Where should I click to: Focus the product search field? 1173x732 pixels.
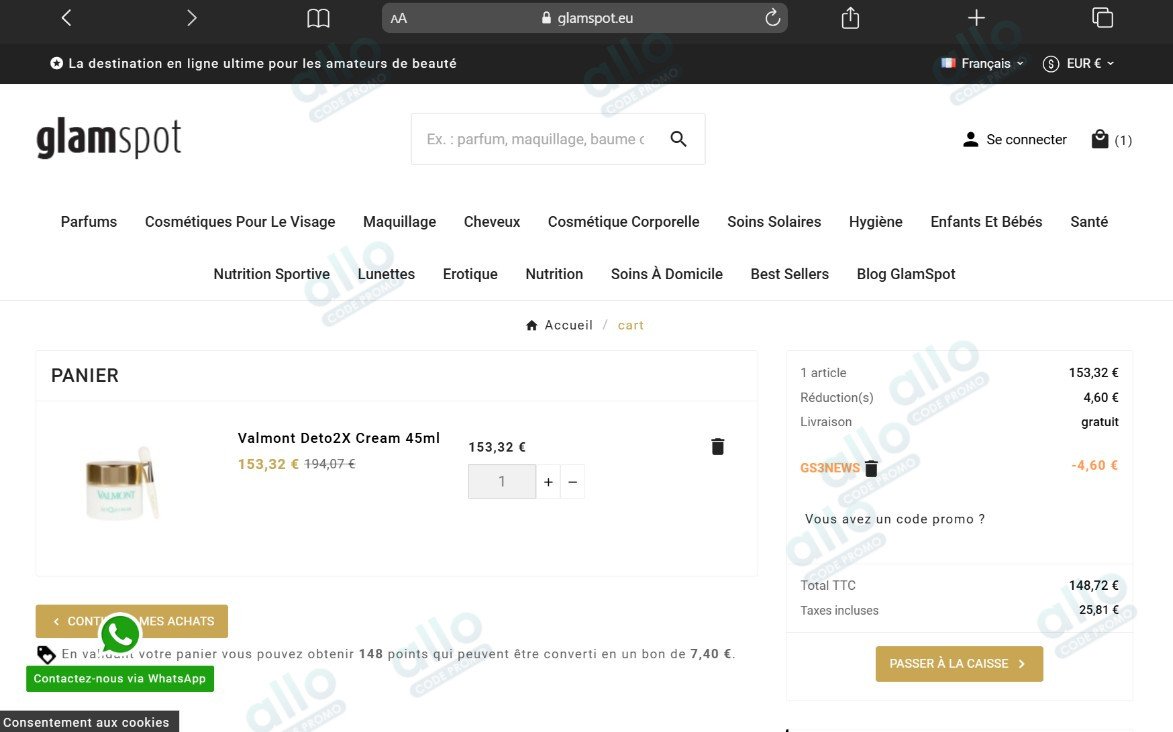click(x=536, y=139)
